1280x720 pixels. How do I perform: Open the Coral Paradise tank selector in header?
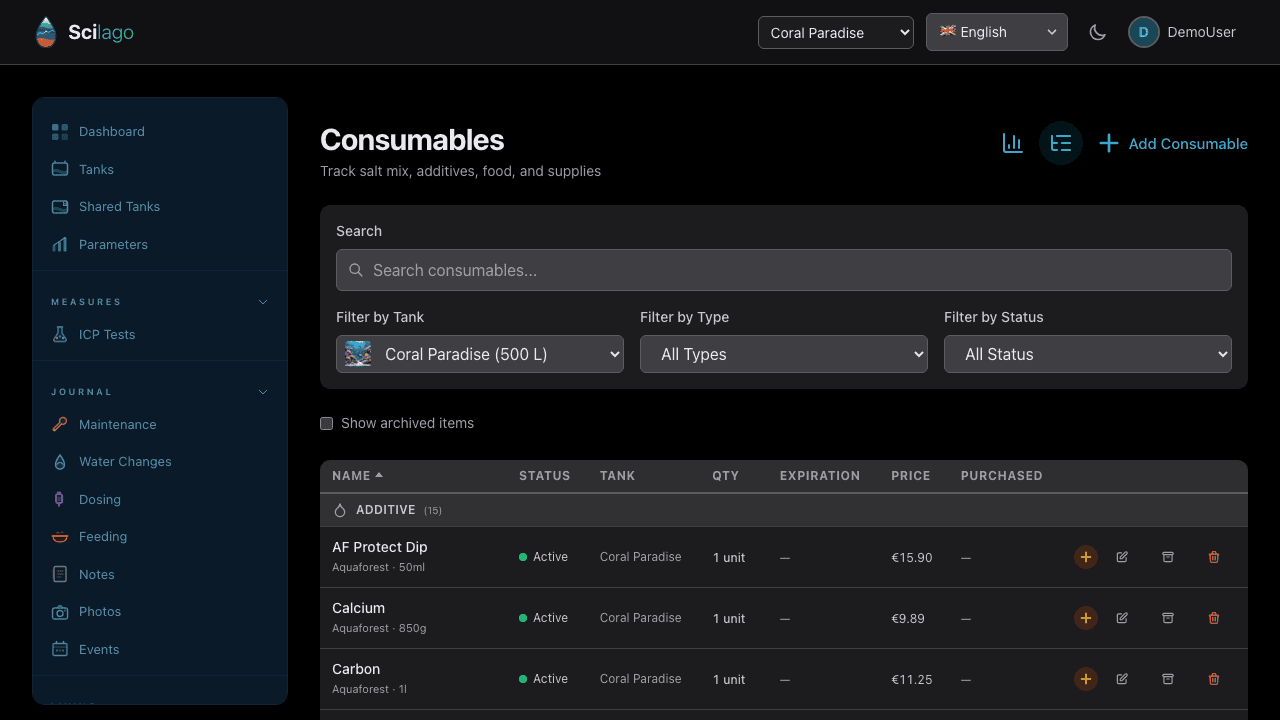click(x=836, y=32)
